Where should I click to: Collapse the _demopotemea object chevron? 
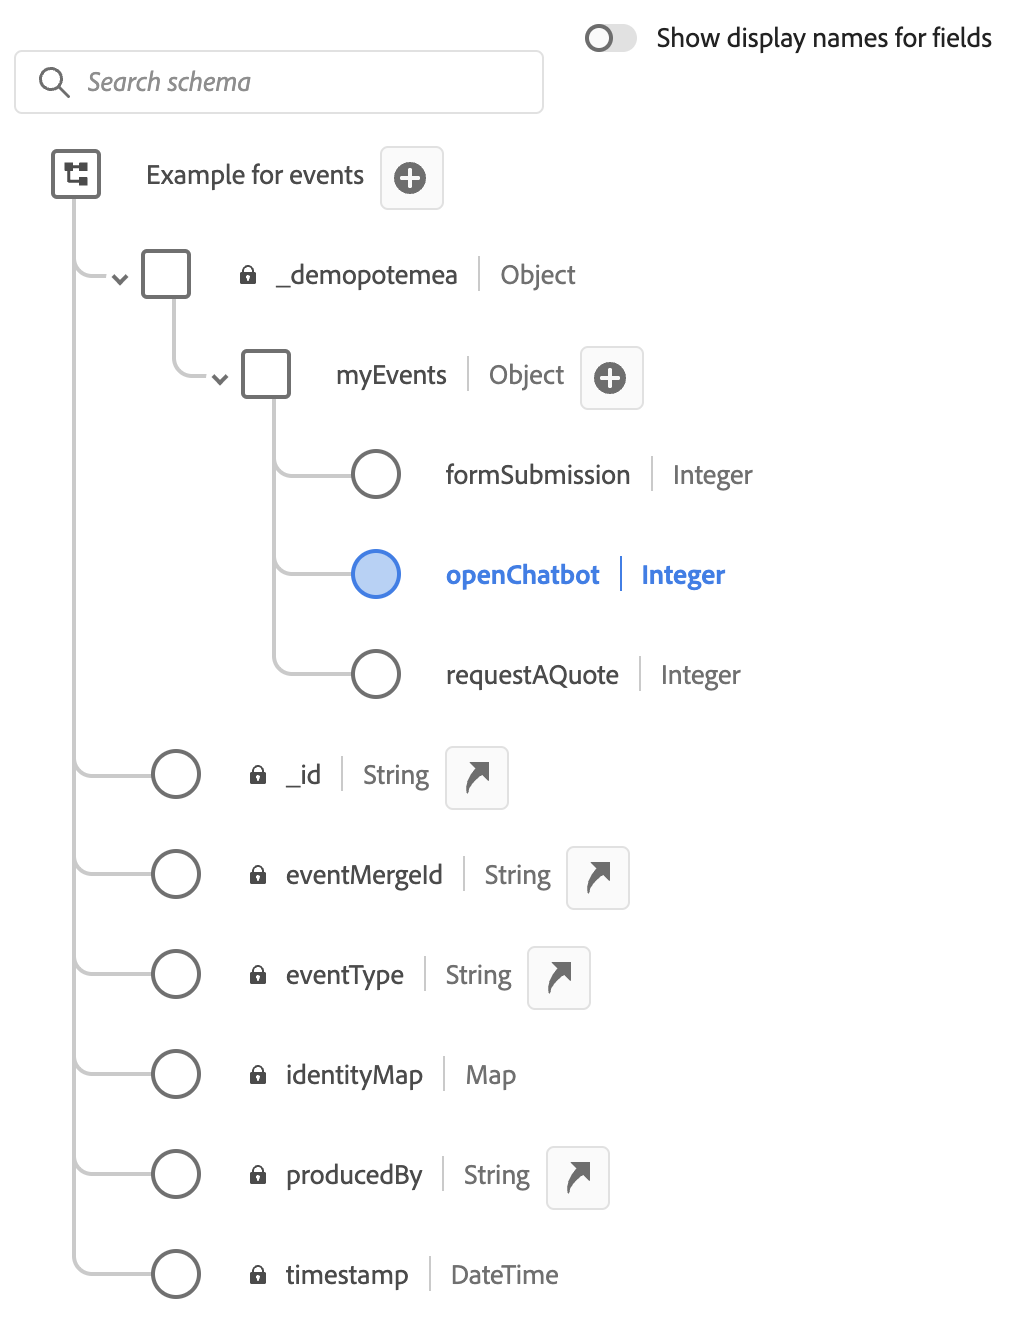[120, 279]
